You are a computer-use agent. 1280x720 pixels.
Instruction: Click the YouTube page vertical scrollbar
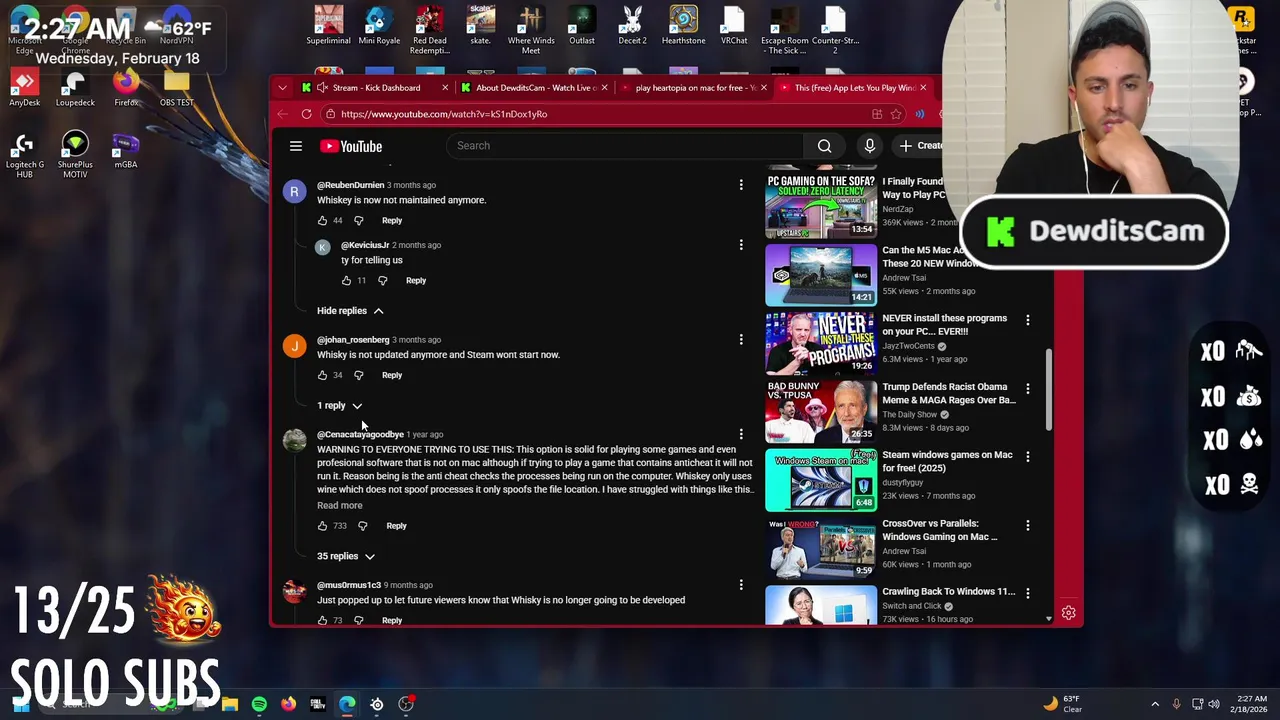click(1048, 390)
